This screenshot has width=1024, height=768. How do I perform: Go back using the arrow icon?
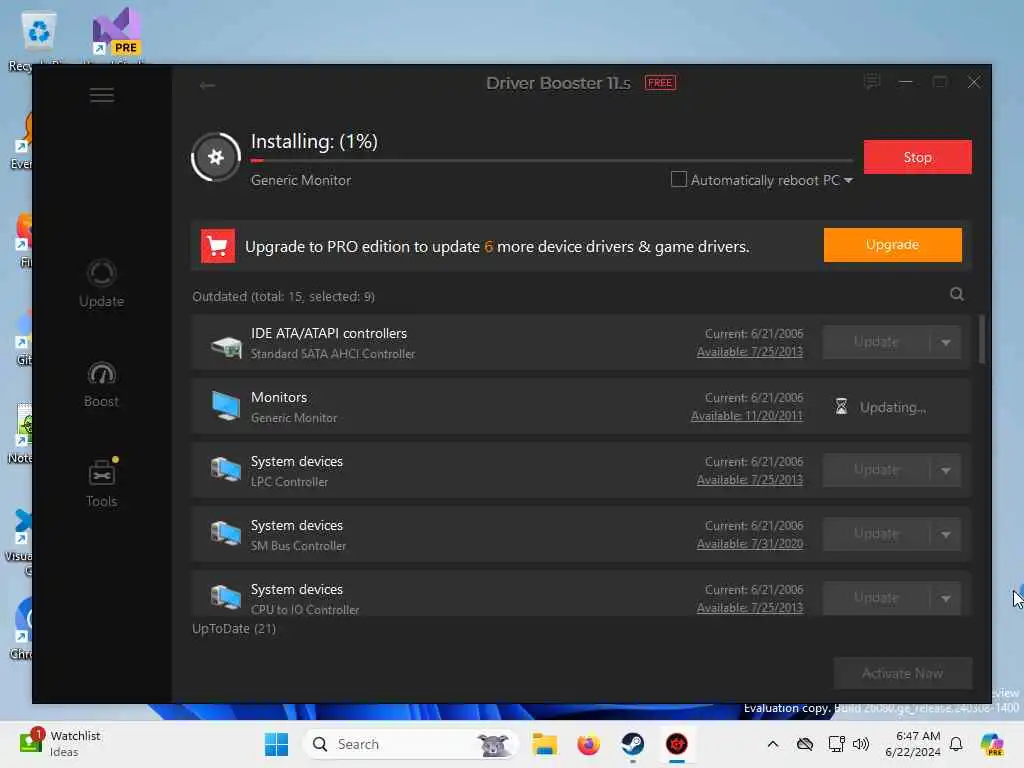207,86
